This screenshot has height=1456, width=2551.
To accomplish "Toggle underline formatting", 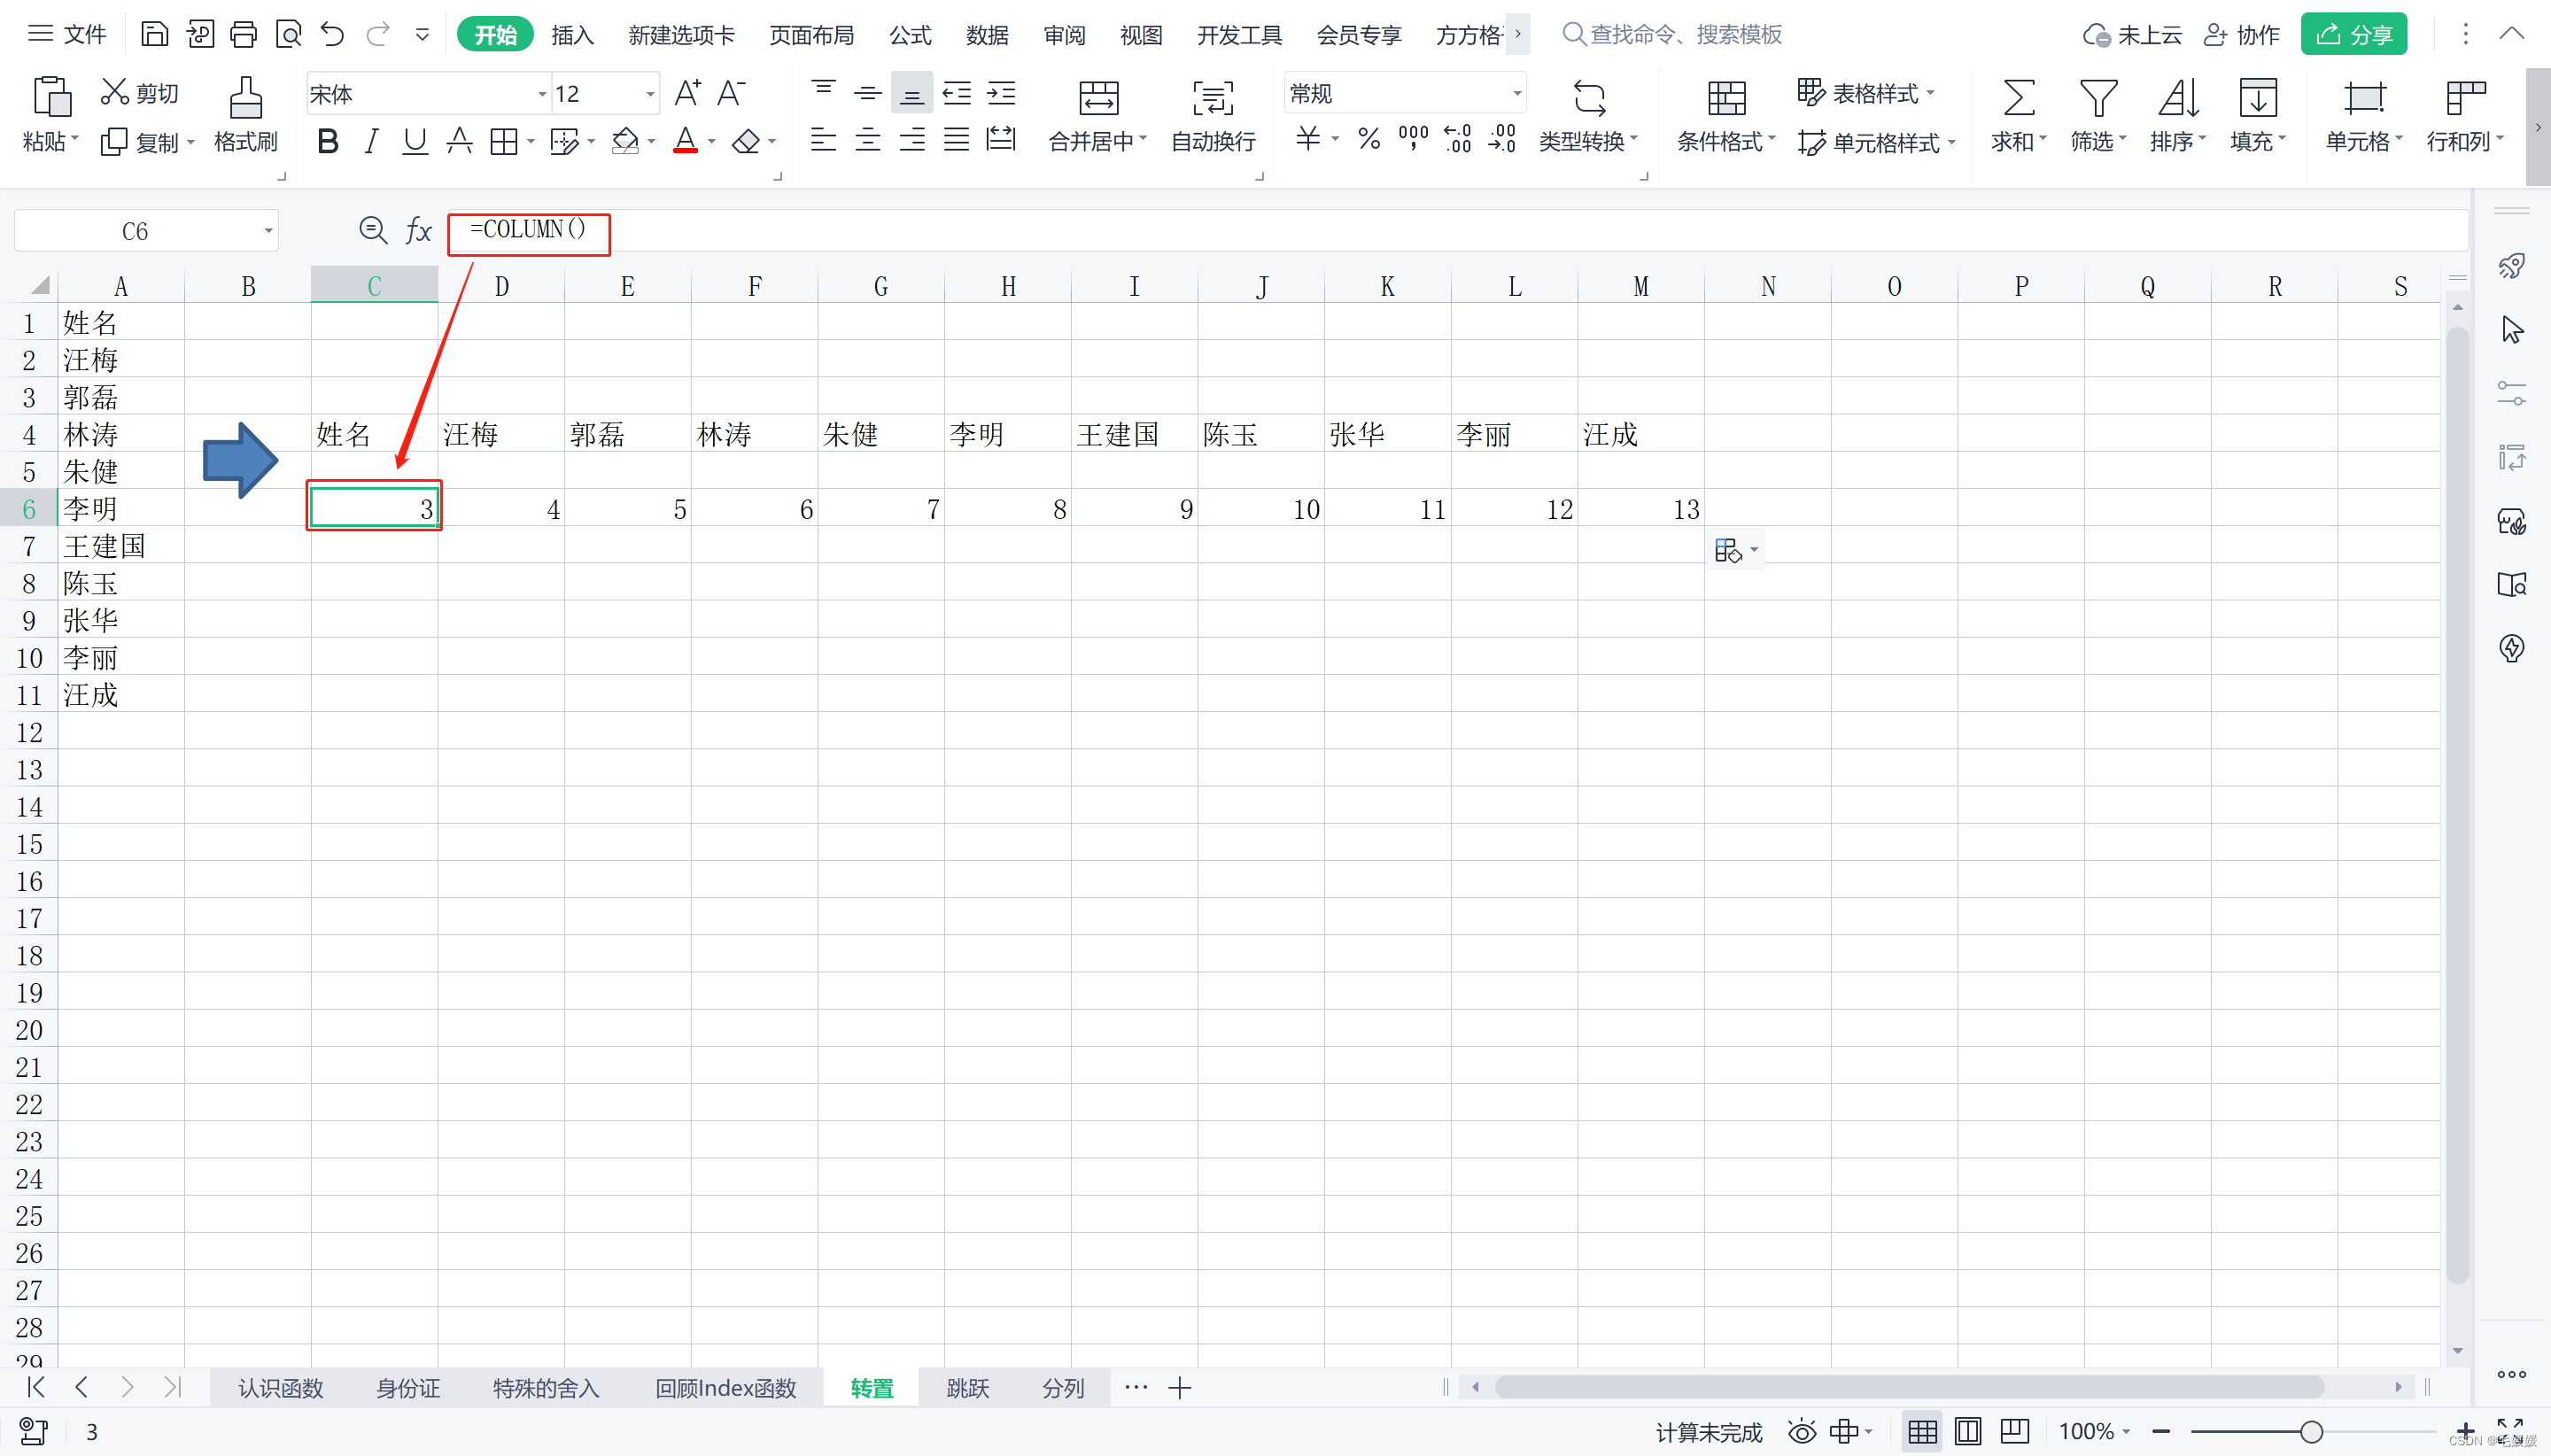I will click(414, 141).
